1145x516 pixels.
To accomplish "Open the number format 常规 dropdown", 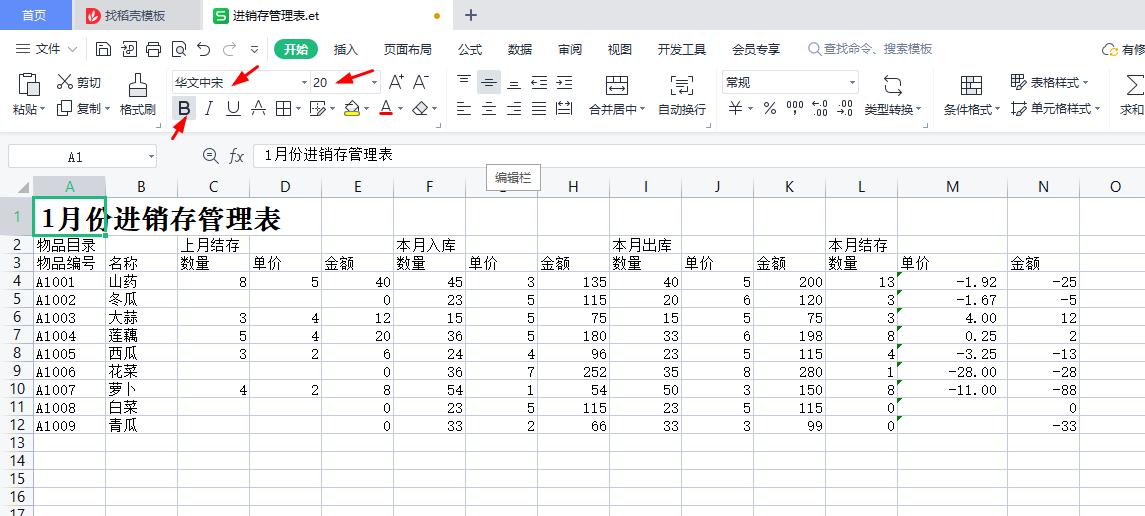I will pyautogui.click(x=852, y=82).
